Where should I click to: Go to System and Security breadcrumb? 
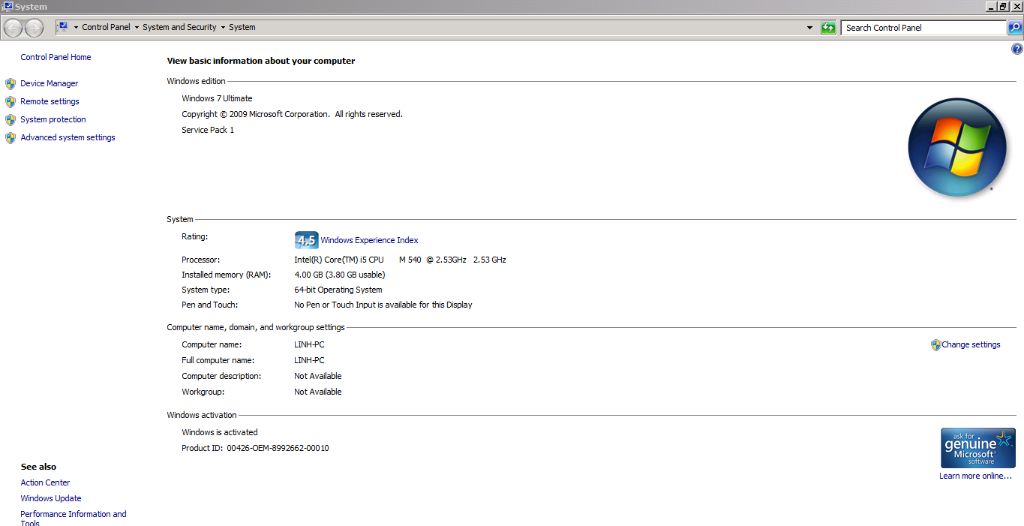click(x=179, y=27)
